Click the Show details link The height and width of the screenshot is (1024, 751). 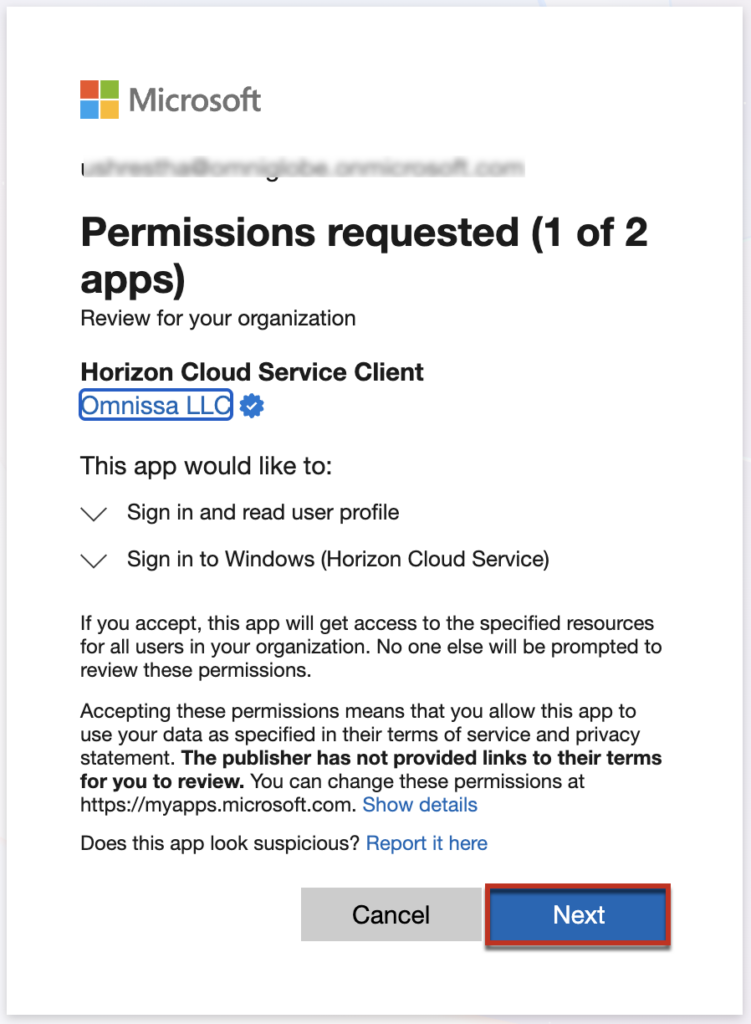pyautogui.click(x=419, y=805)
